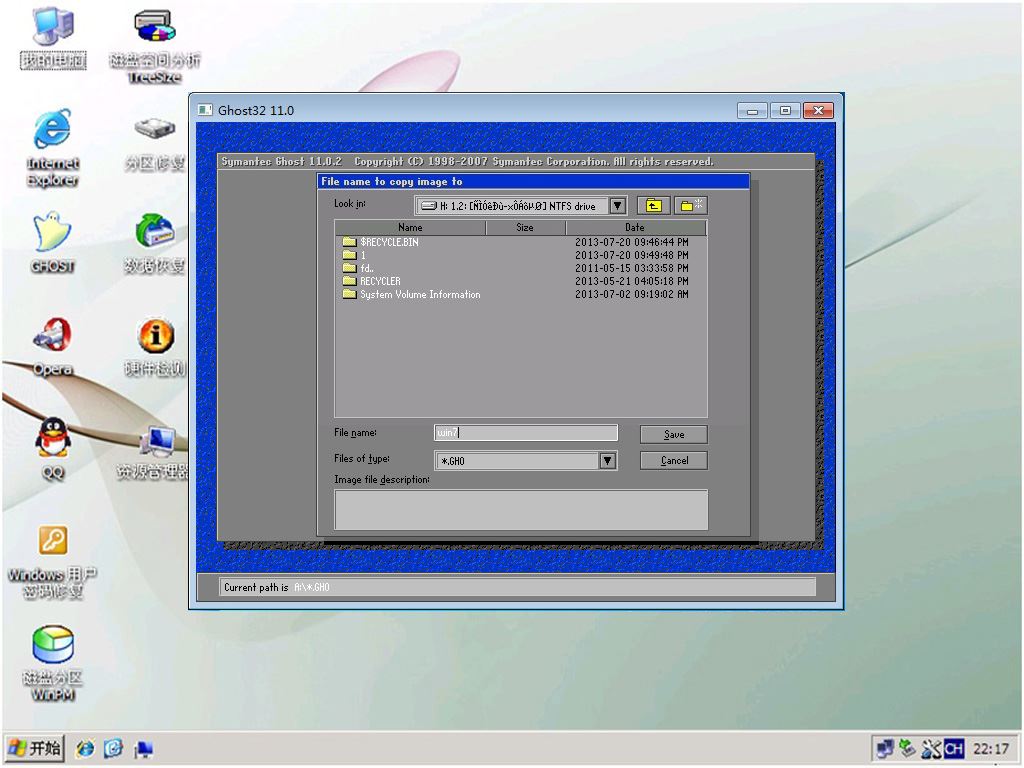Select the QQ penguin desktop icon
Screen dimensions: 1024x768
(53, 449)
